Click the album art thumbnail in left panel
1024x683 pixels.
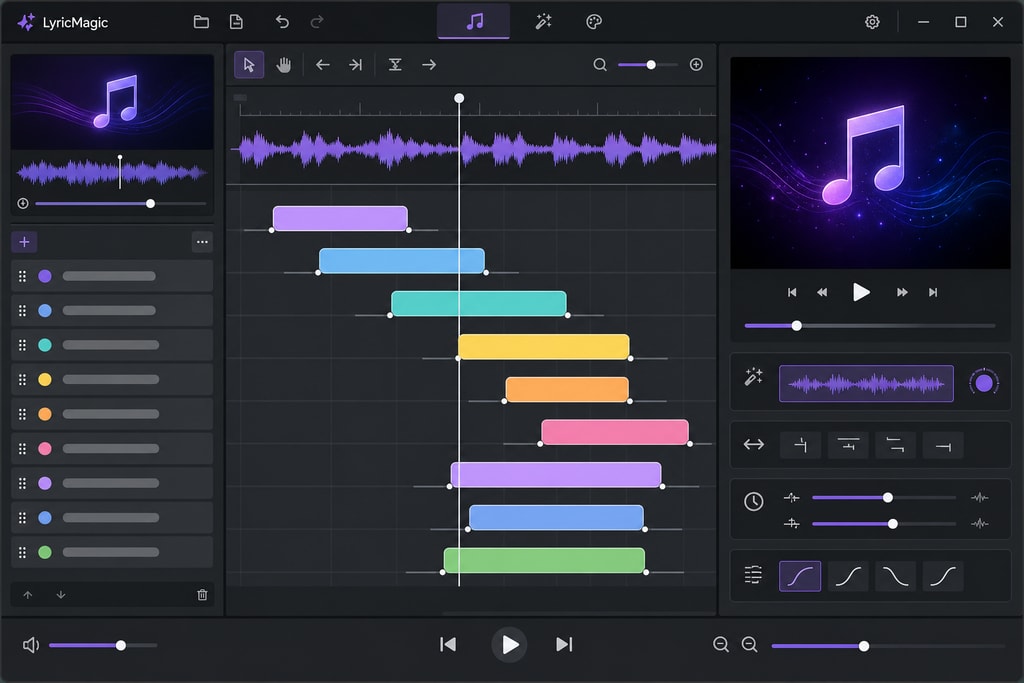(x=112, y=103)
